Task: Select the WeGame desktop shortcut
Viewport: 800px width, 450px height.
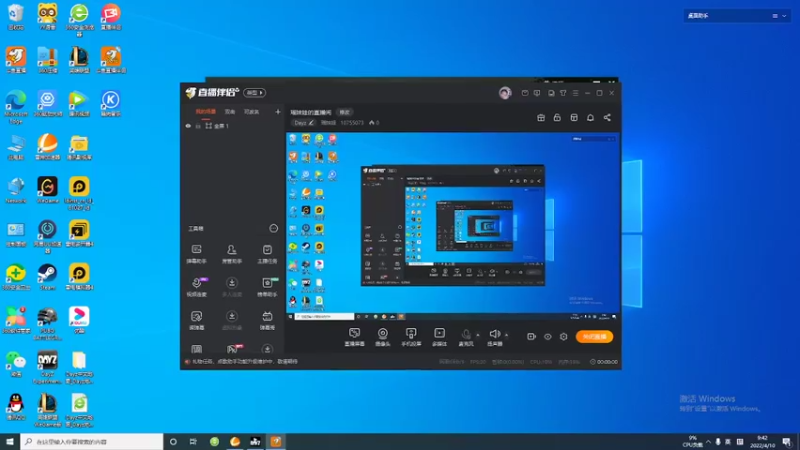Action: 47,190
